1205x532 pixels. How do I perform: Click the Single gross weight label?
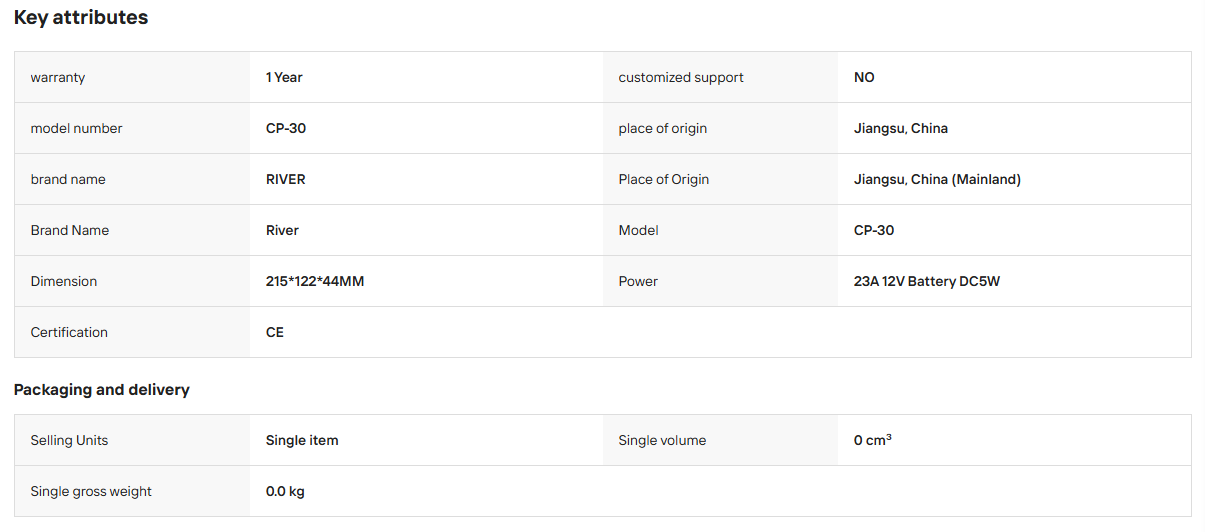click(91, 491)
